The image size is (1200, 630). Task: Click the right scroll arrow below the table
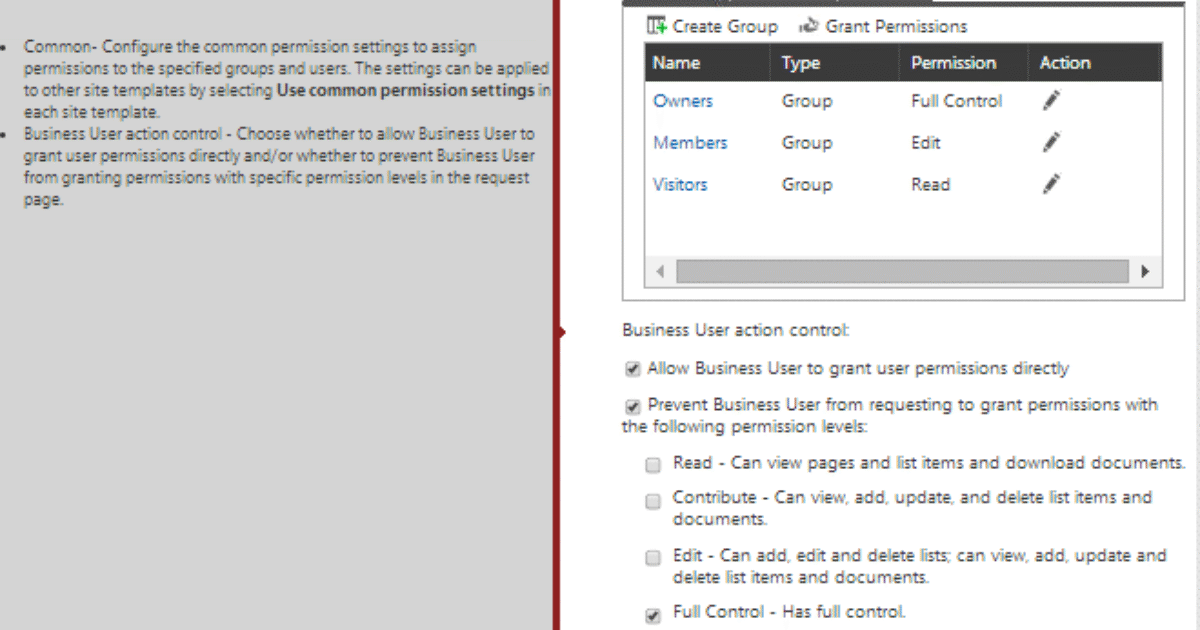pyautogui.click(x=1144, y=271)
